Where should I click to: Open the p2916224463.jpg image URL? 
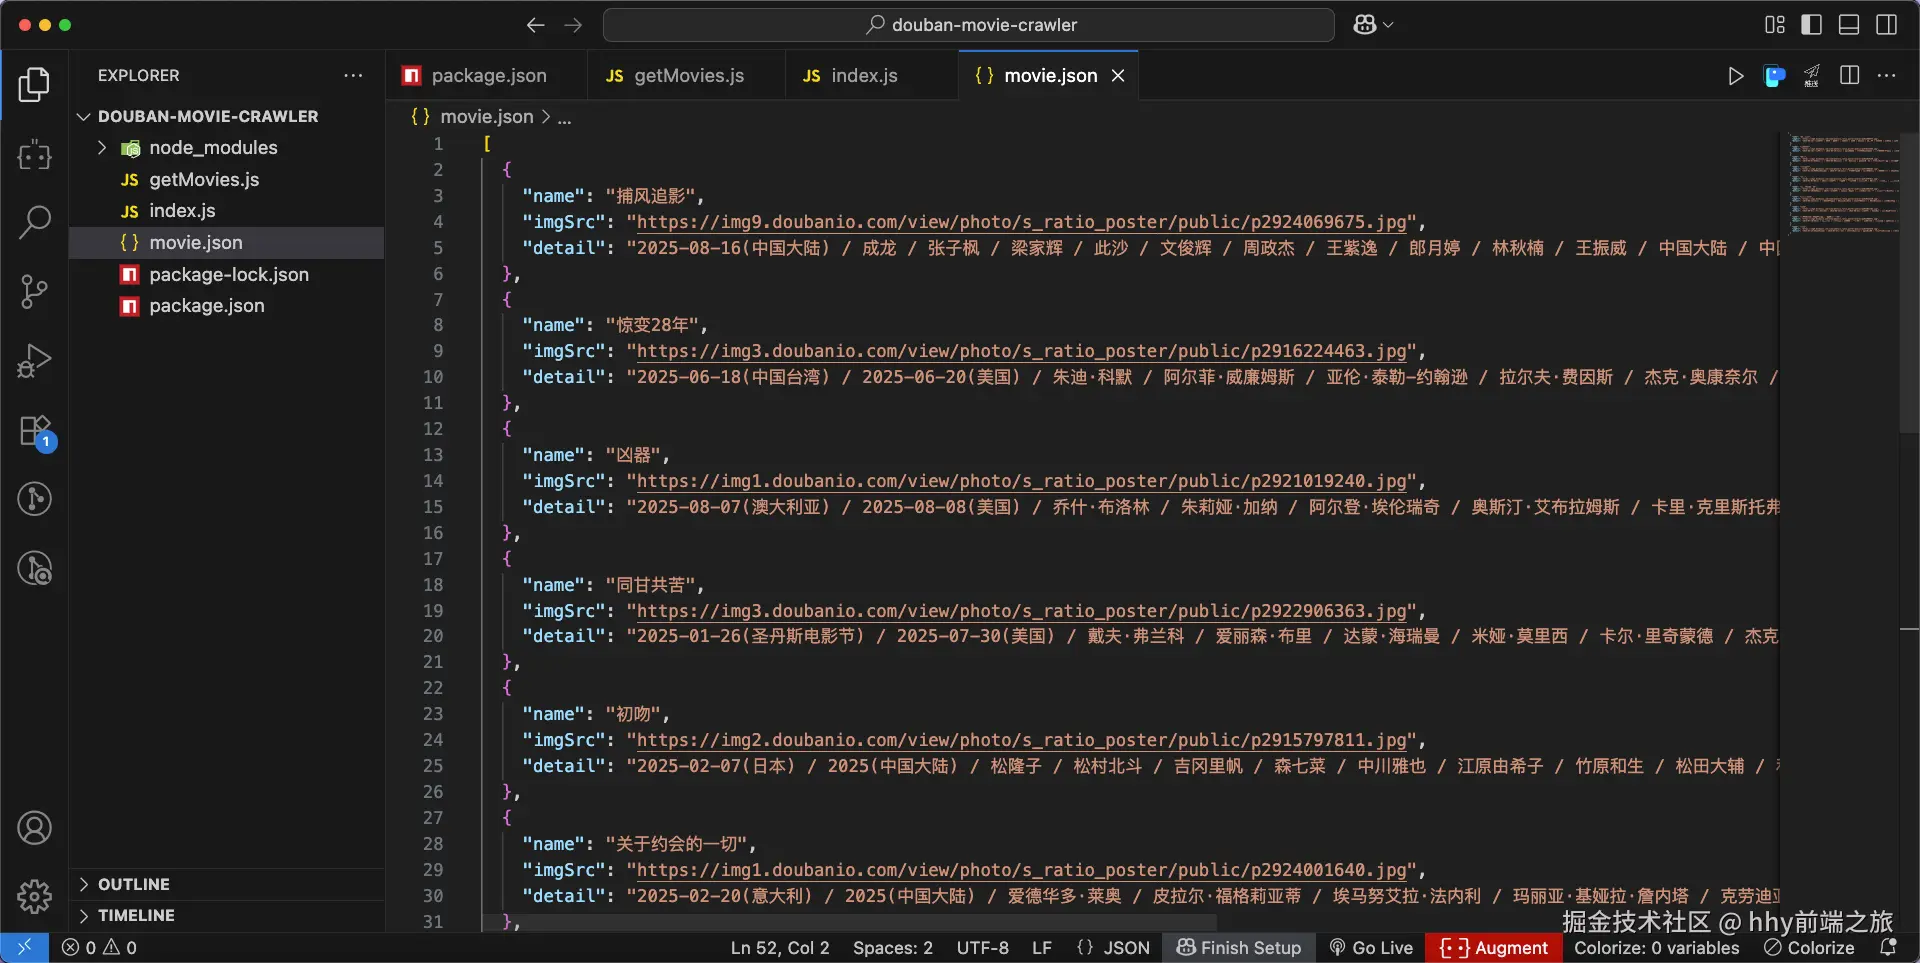tap(1022, 351)
